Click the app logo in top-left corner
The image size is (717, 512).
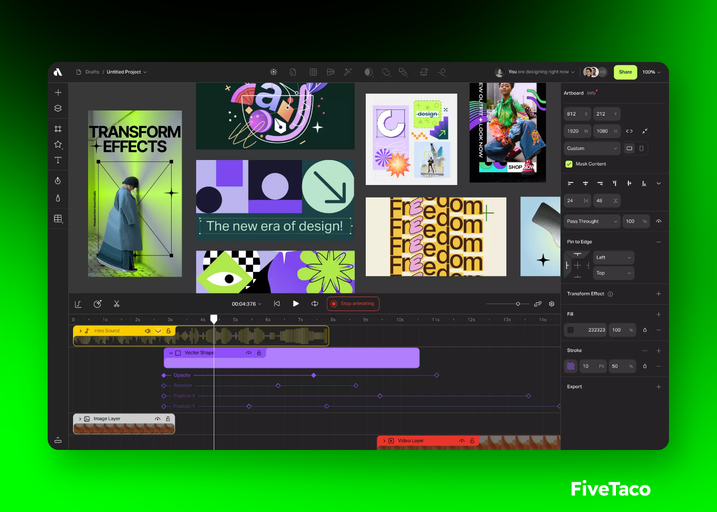point(58,72)
